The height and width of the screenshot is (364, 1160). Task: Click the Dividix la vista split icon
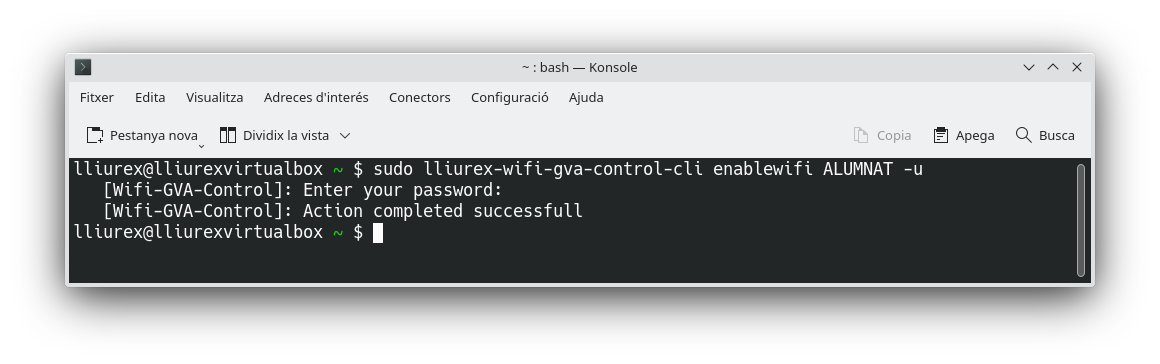point(228,135)
